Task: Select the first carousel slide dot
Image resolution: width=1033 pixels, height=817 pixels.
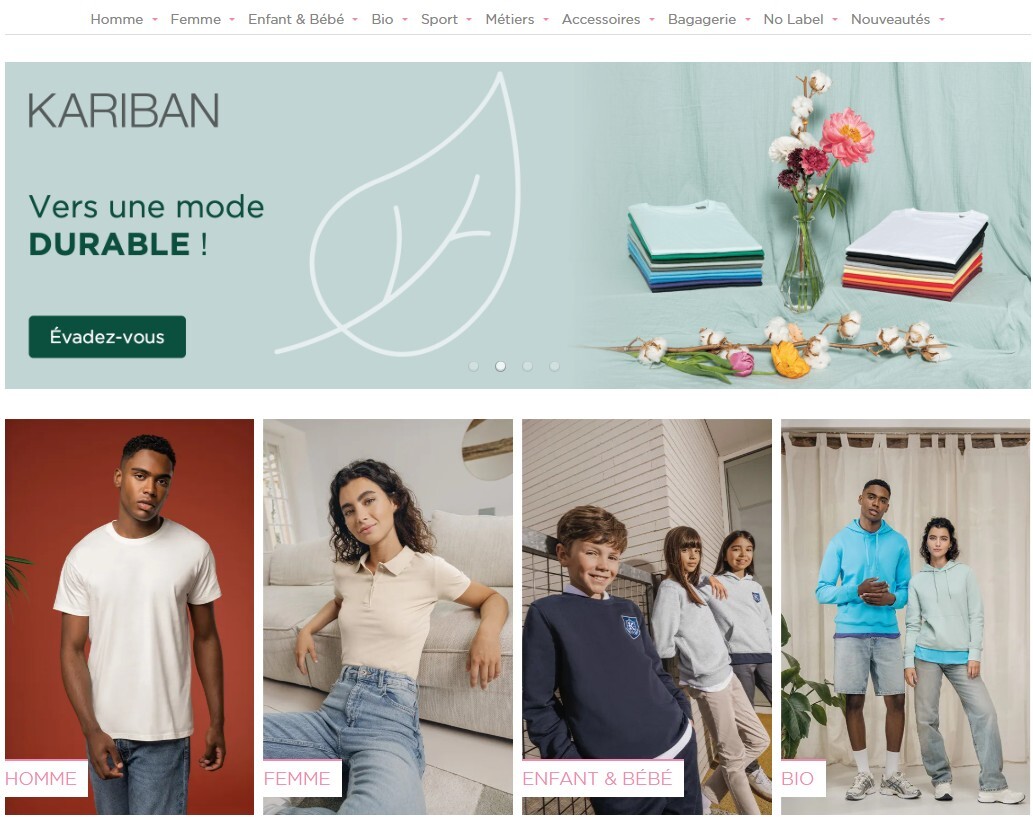Action: coord(473,366)
